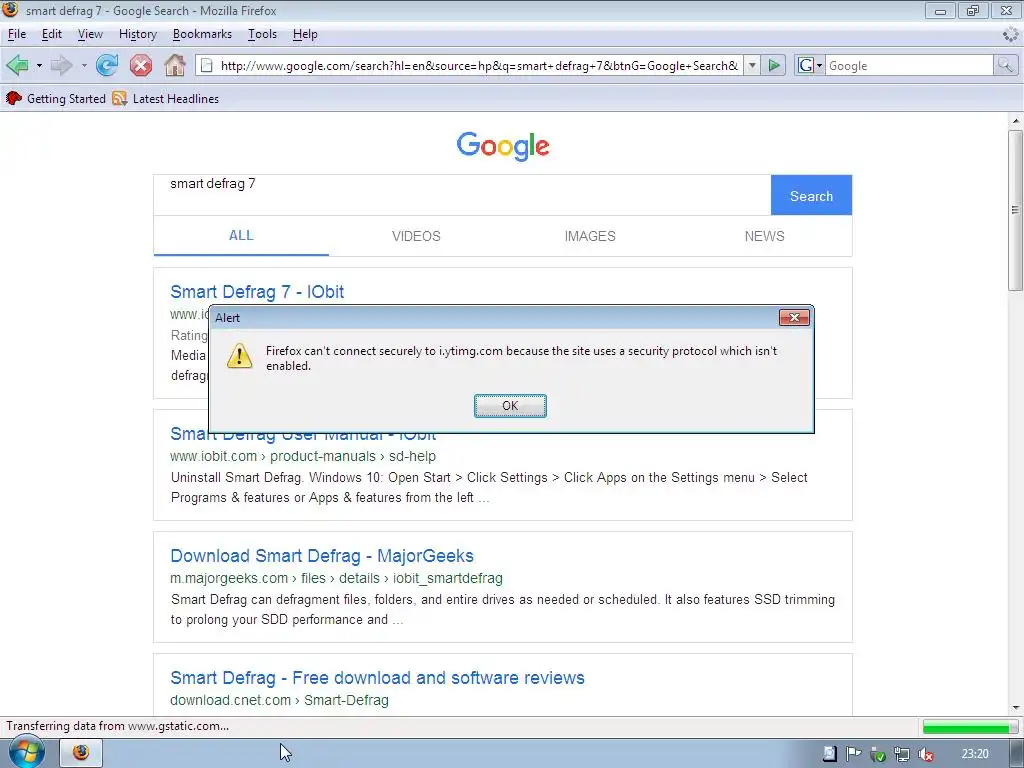Click the scrollbar up arrow
This screenshot has width=1024, height=768.
1015,121
